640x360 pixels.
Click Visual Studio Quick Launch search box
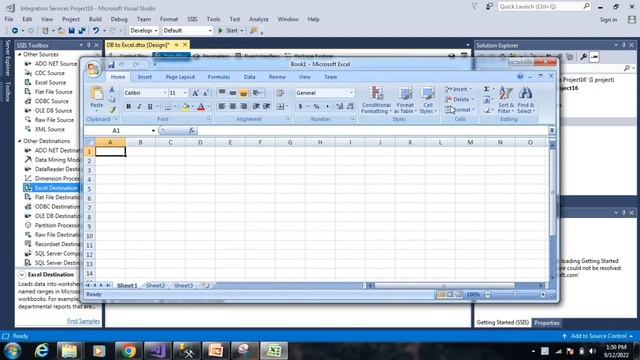544,7
